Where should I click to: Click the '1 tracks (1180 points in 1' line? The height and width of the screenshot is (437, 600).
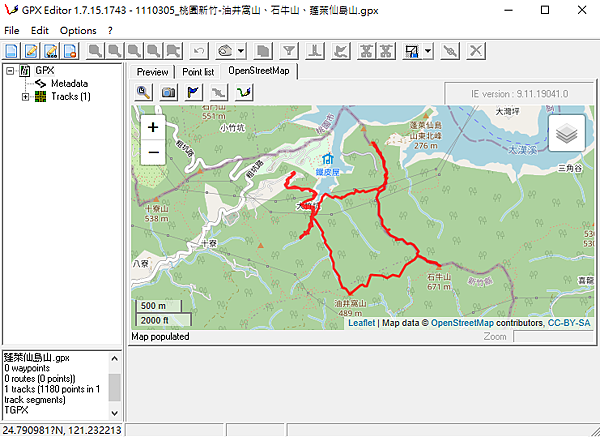pos(52,389)
